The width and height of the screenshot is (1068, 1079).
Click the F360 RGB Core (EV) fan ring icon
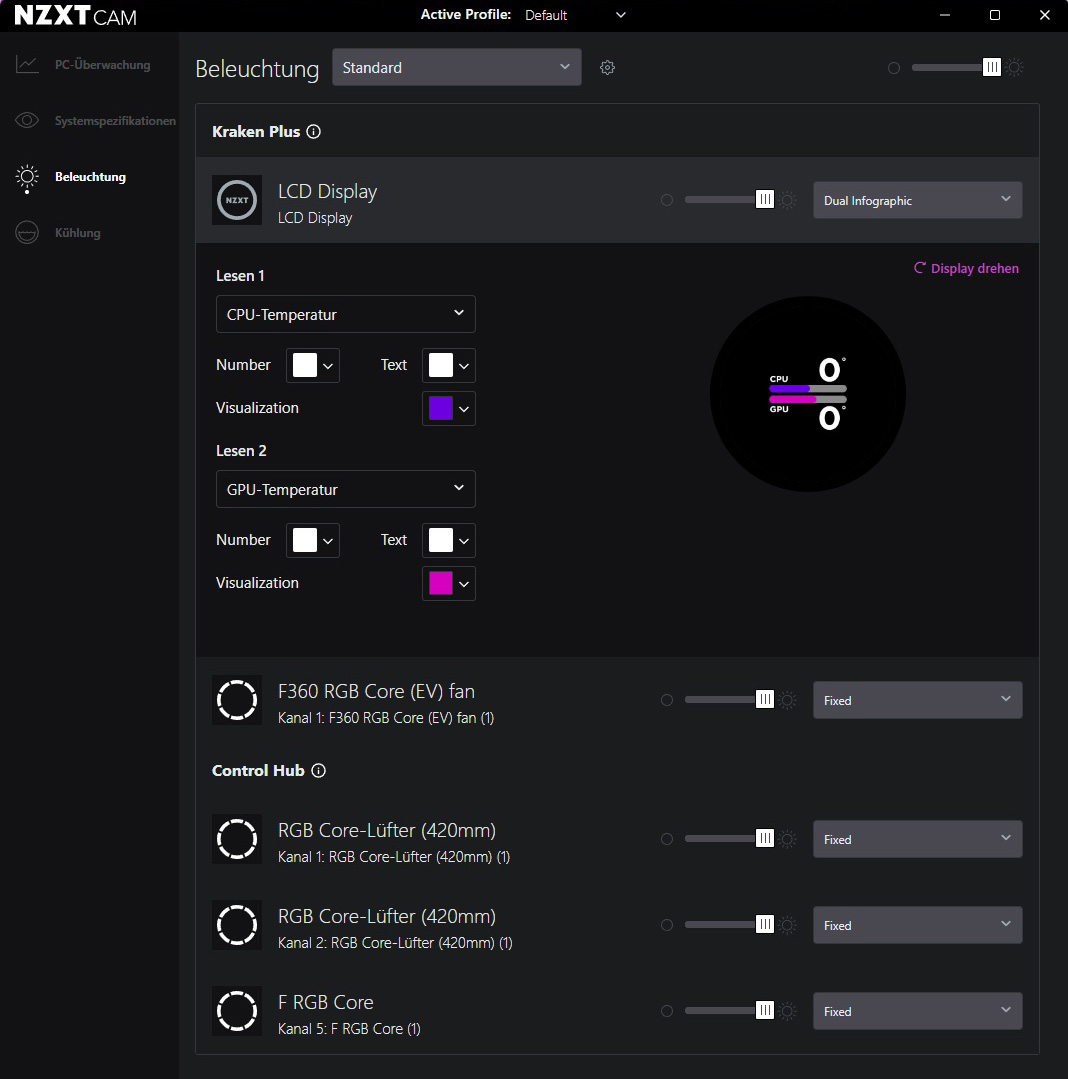237,700
